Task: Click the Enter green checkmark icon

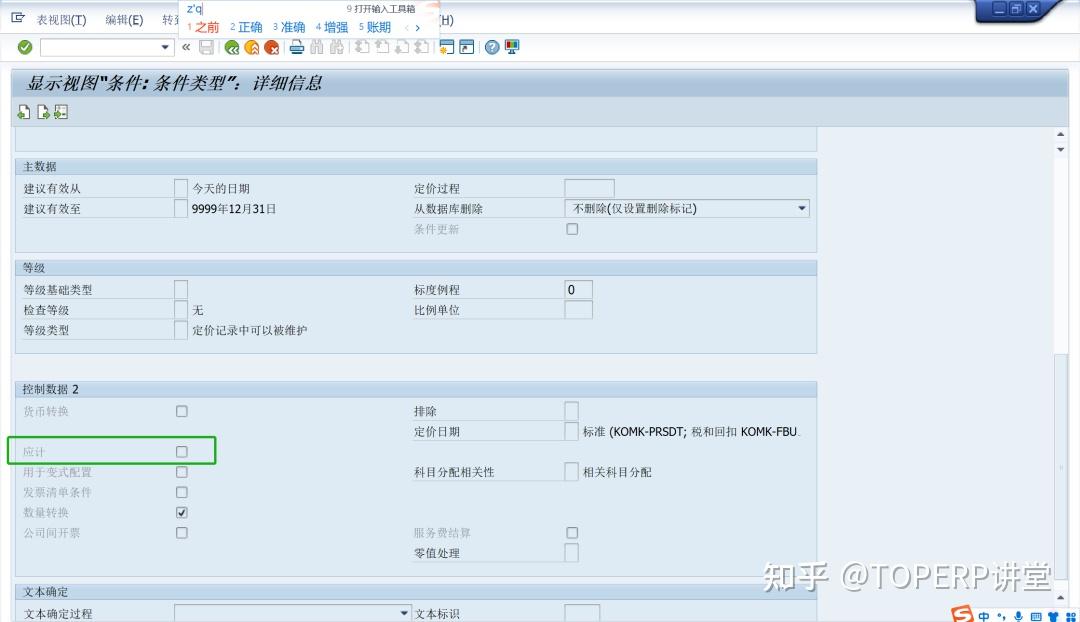Action: [x=25, y=46]
